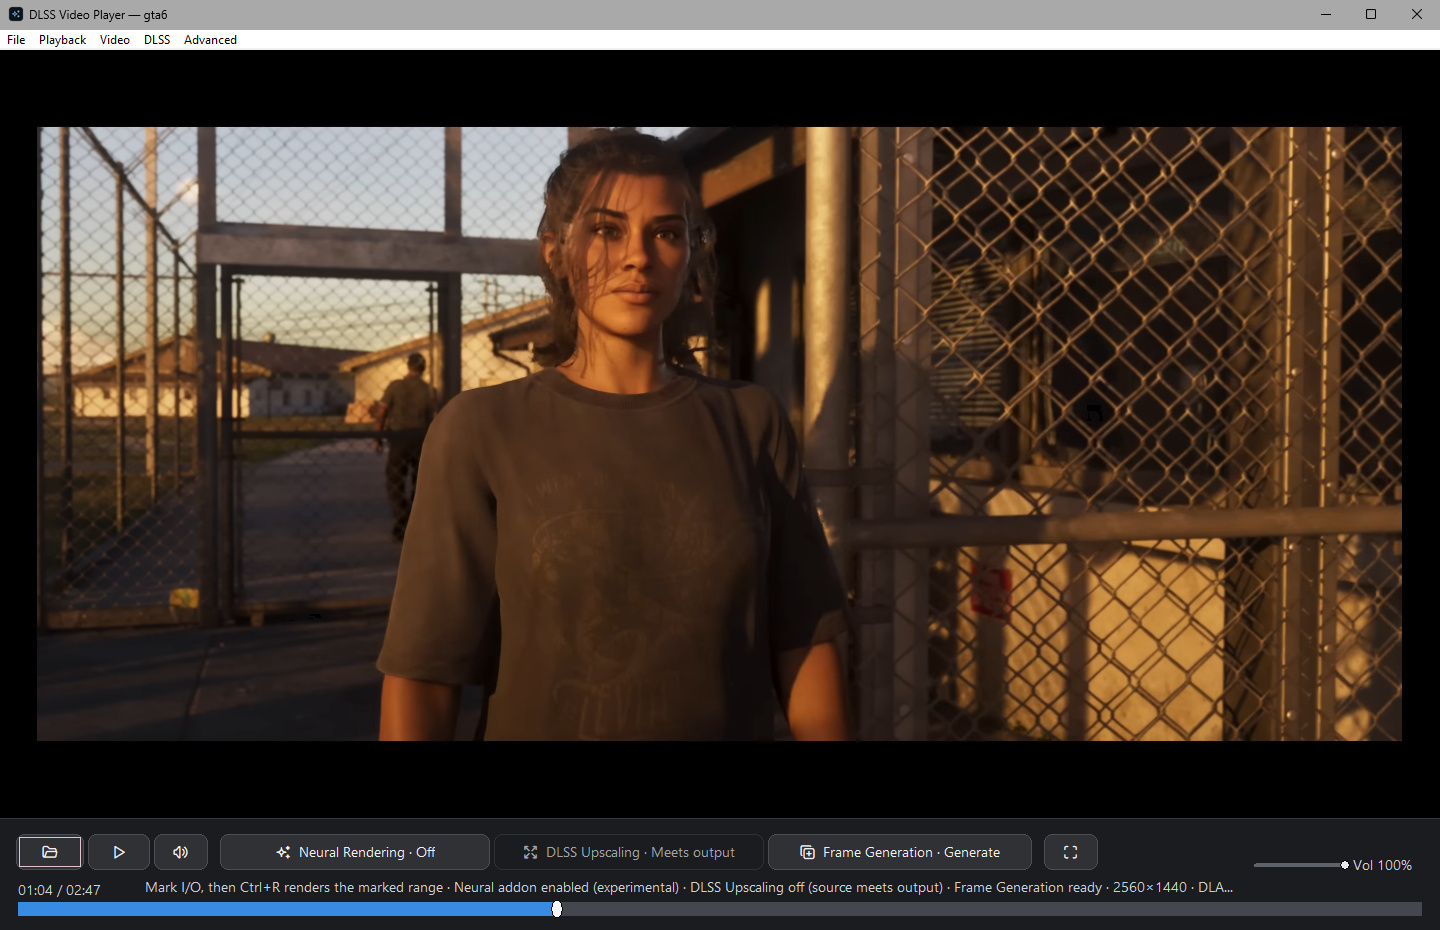Open the File menu
1440x930 pixels.
pos(16,40)
